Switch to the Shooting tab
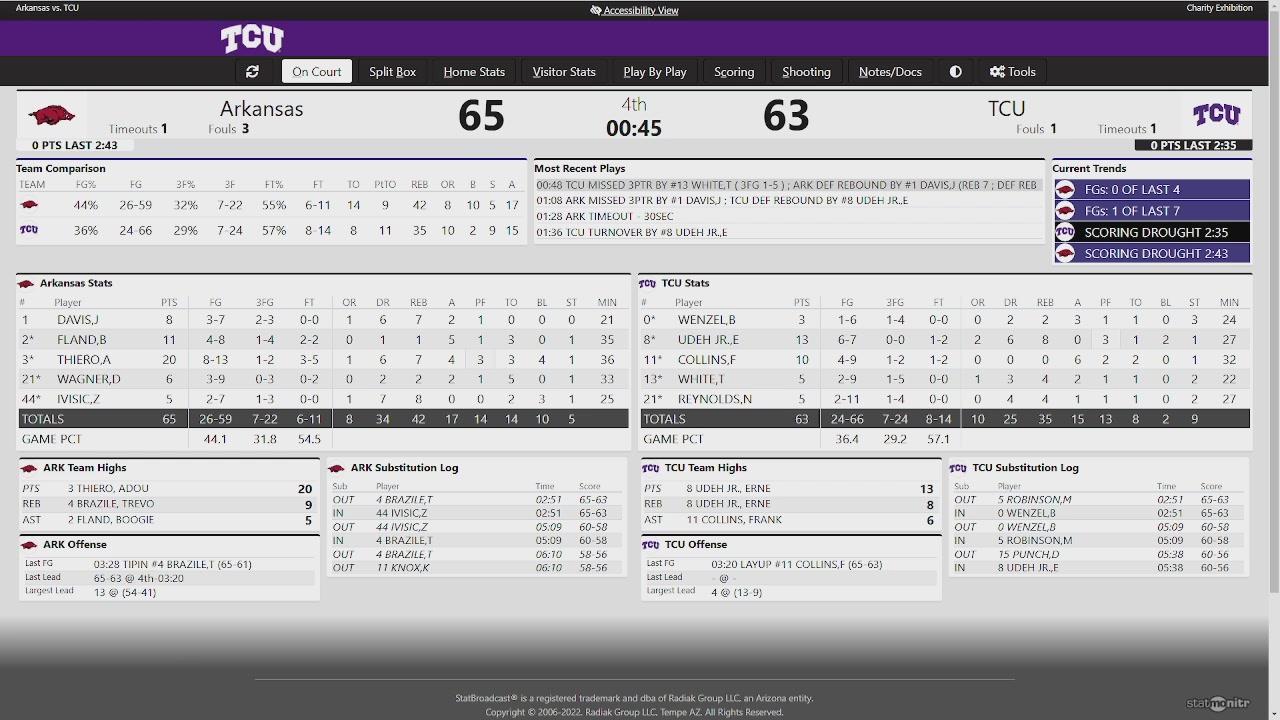This screenshot has height=720, width=1280. [x=806, y=72]
